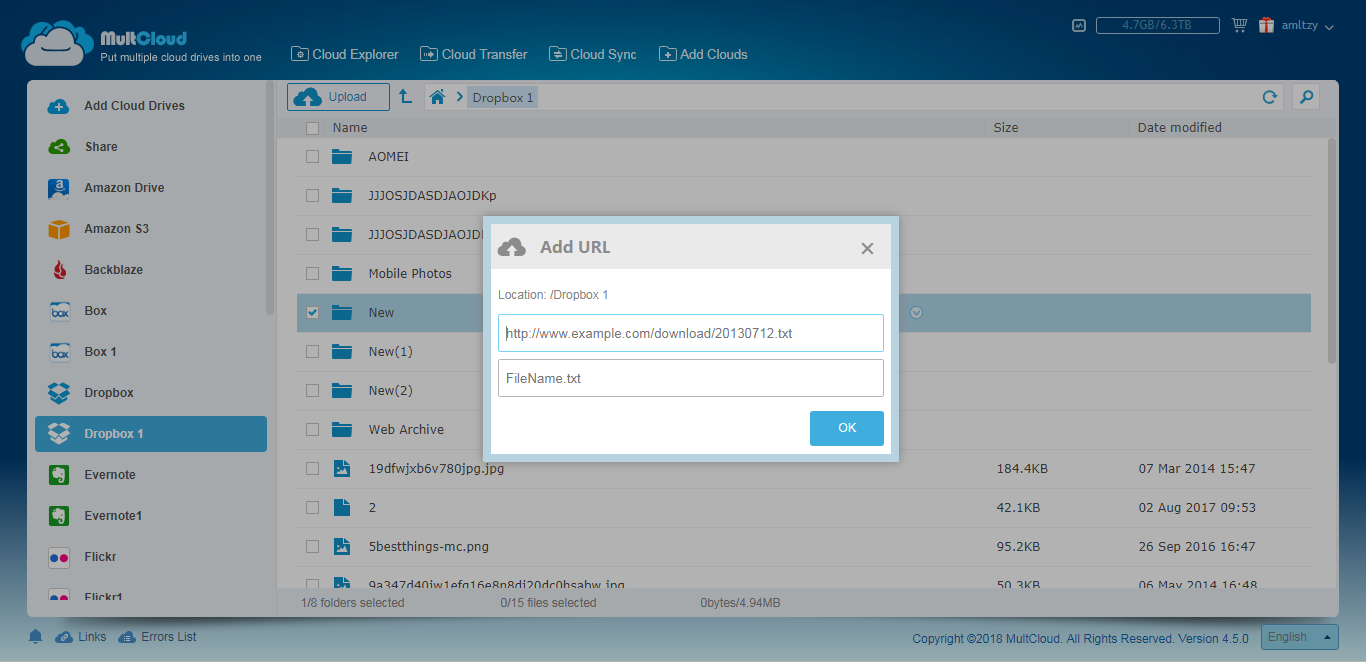Check the New(1) folder checkbox
This screenshot has height=662, width=1366.
[x=313, y=352]
